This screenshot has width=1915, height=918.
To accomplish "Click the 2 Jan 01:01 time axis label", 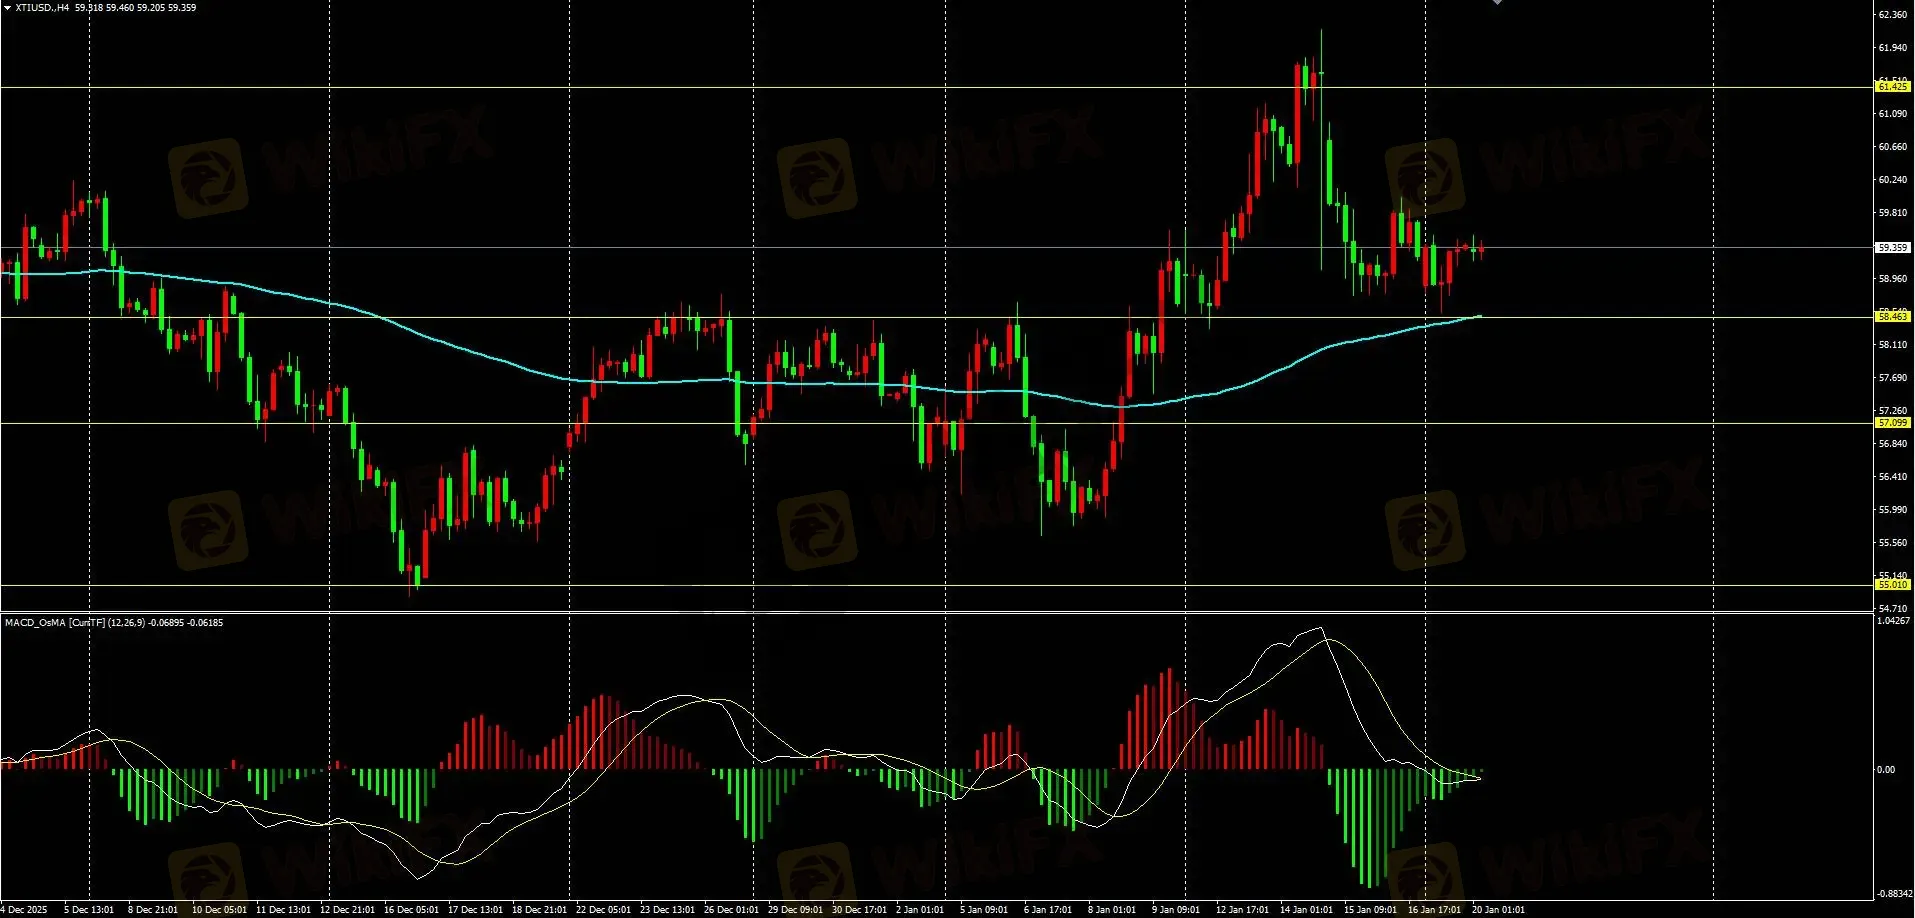I will click(x=919, y=910).
